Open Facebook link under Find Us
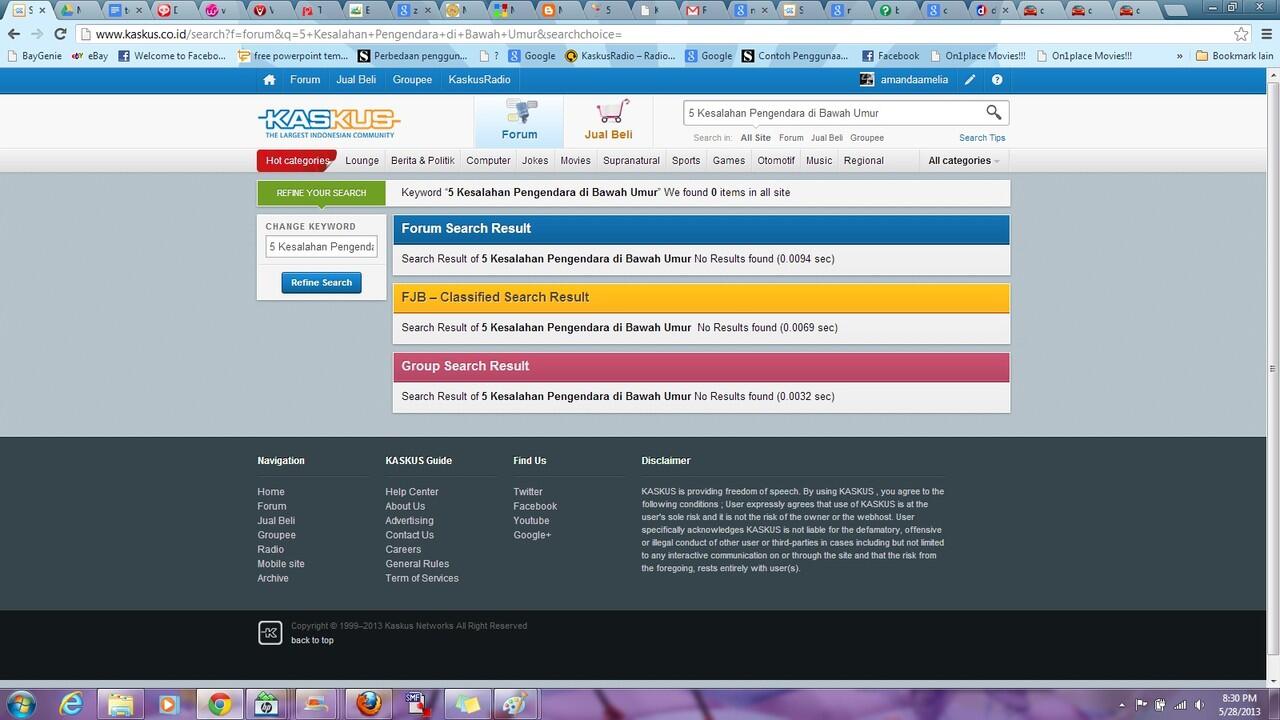Image resolution: width=1280 pixels, height=720 pixels. 535,506
